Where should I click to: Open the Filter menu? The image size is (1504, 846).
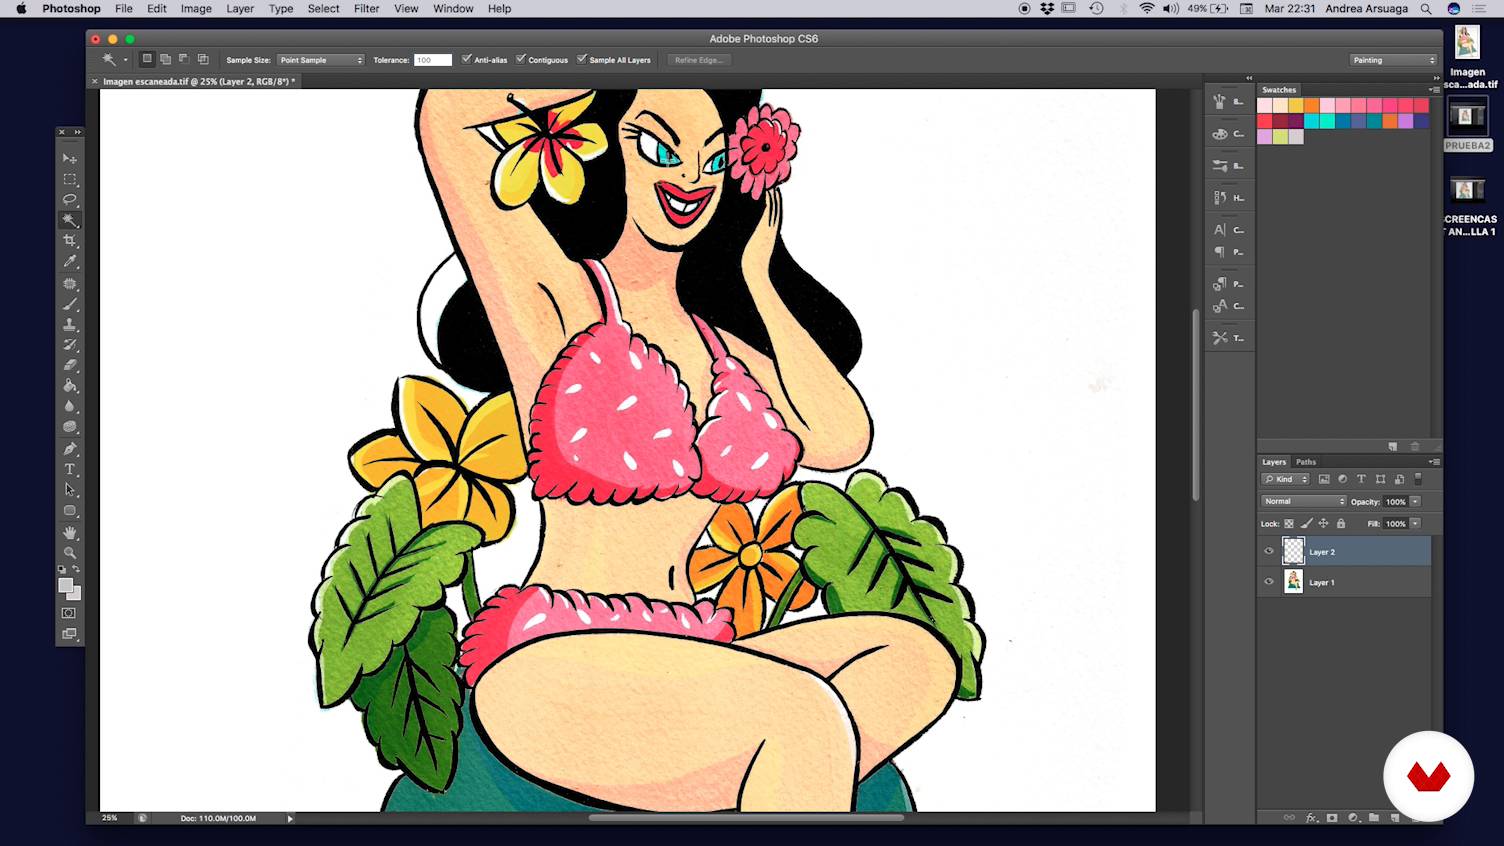click(x=367, y=8)
